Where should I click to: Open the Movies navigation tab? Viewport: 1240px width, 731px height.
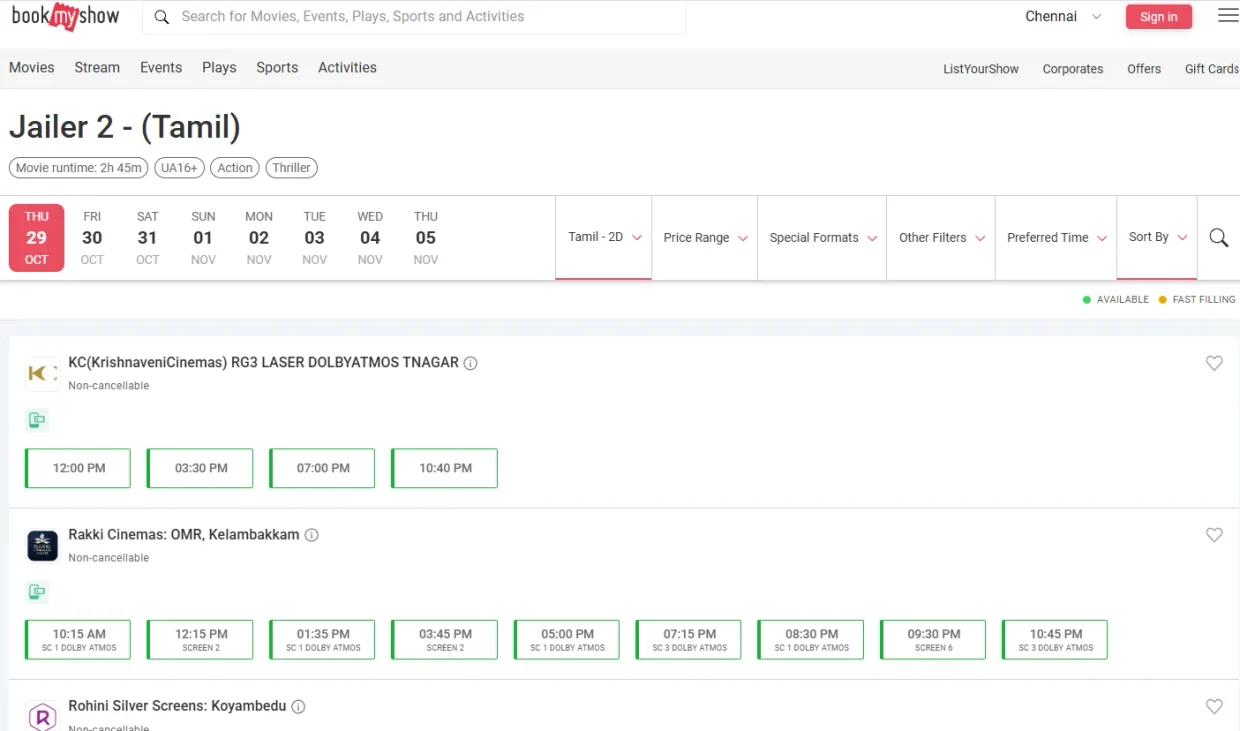click(x=32, y=68)
